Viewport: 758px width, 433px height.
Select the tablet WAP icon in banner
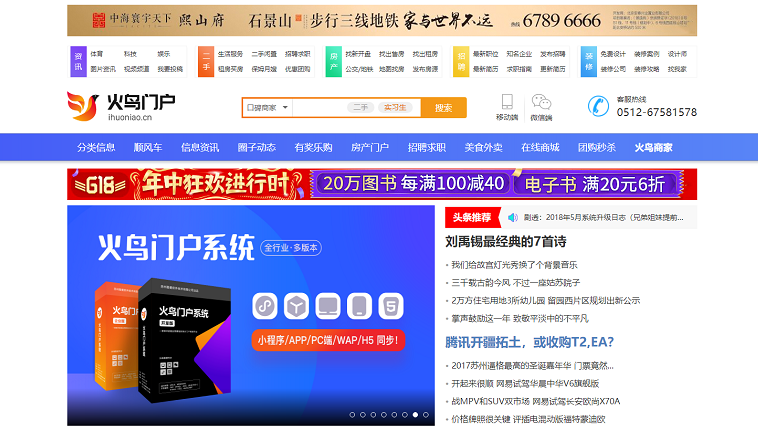click(x=359, y=306)
